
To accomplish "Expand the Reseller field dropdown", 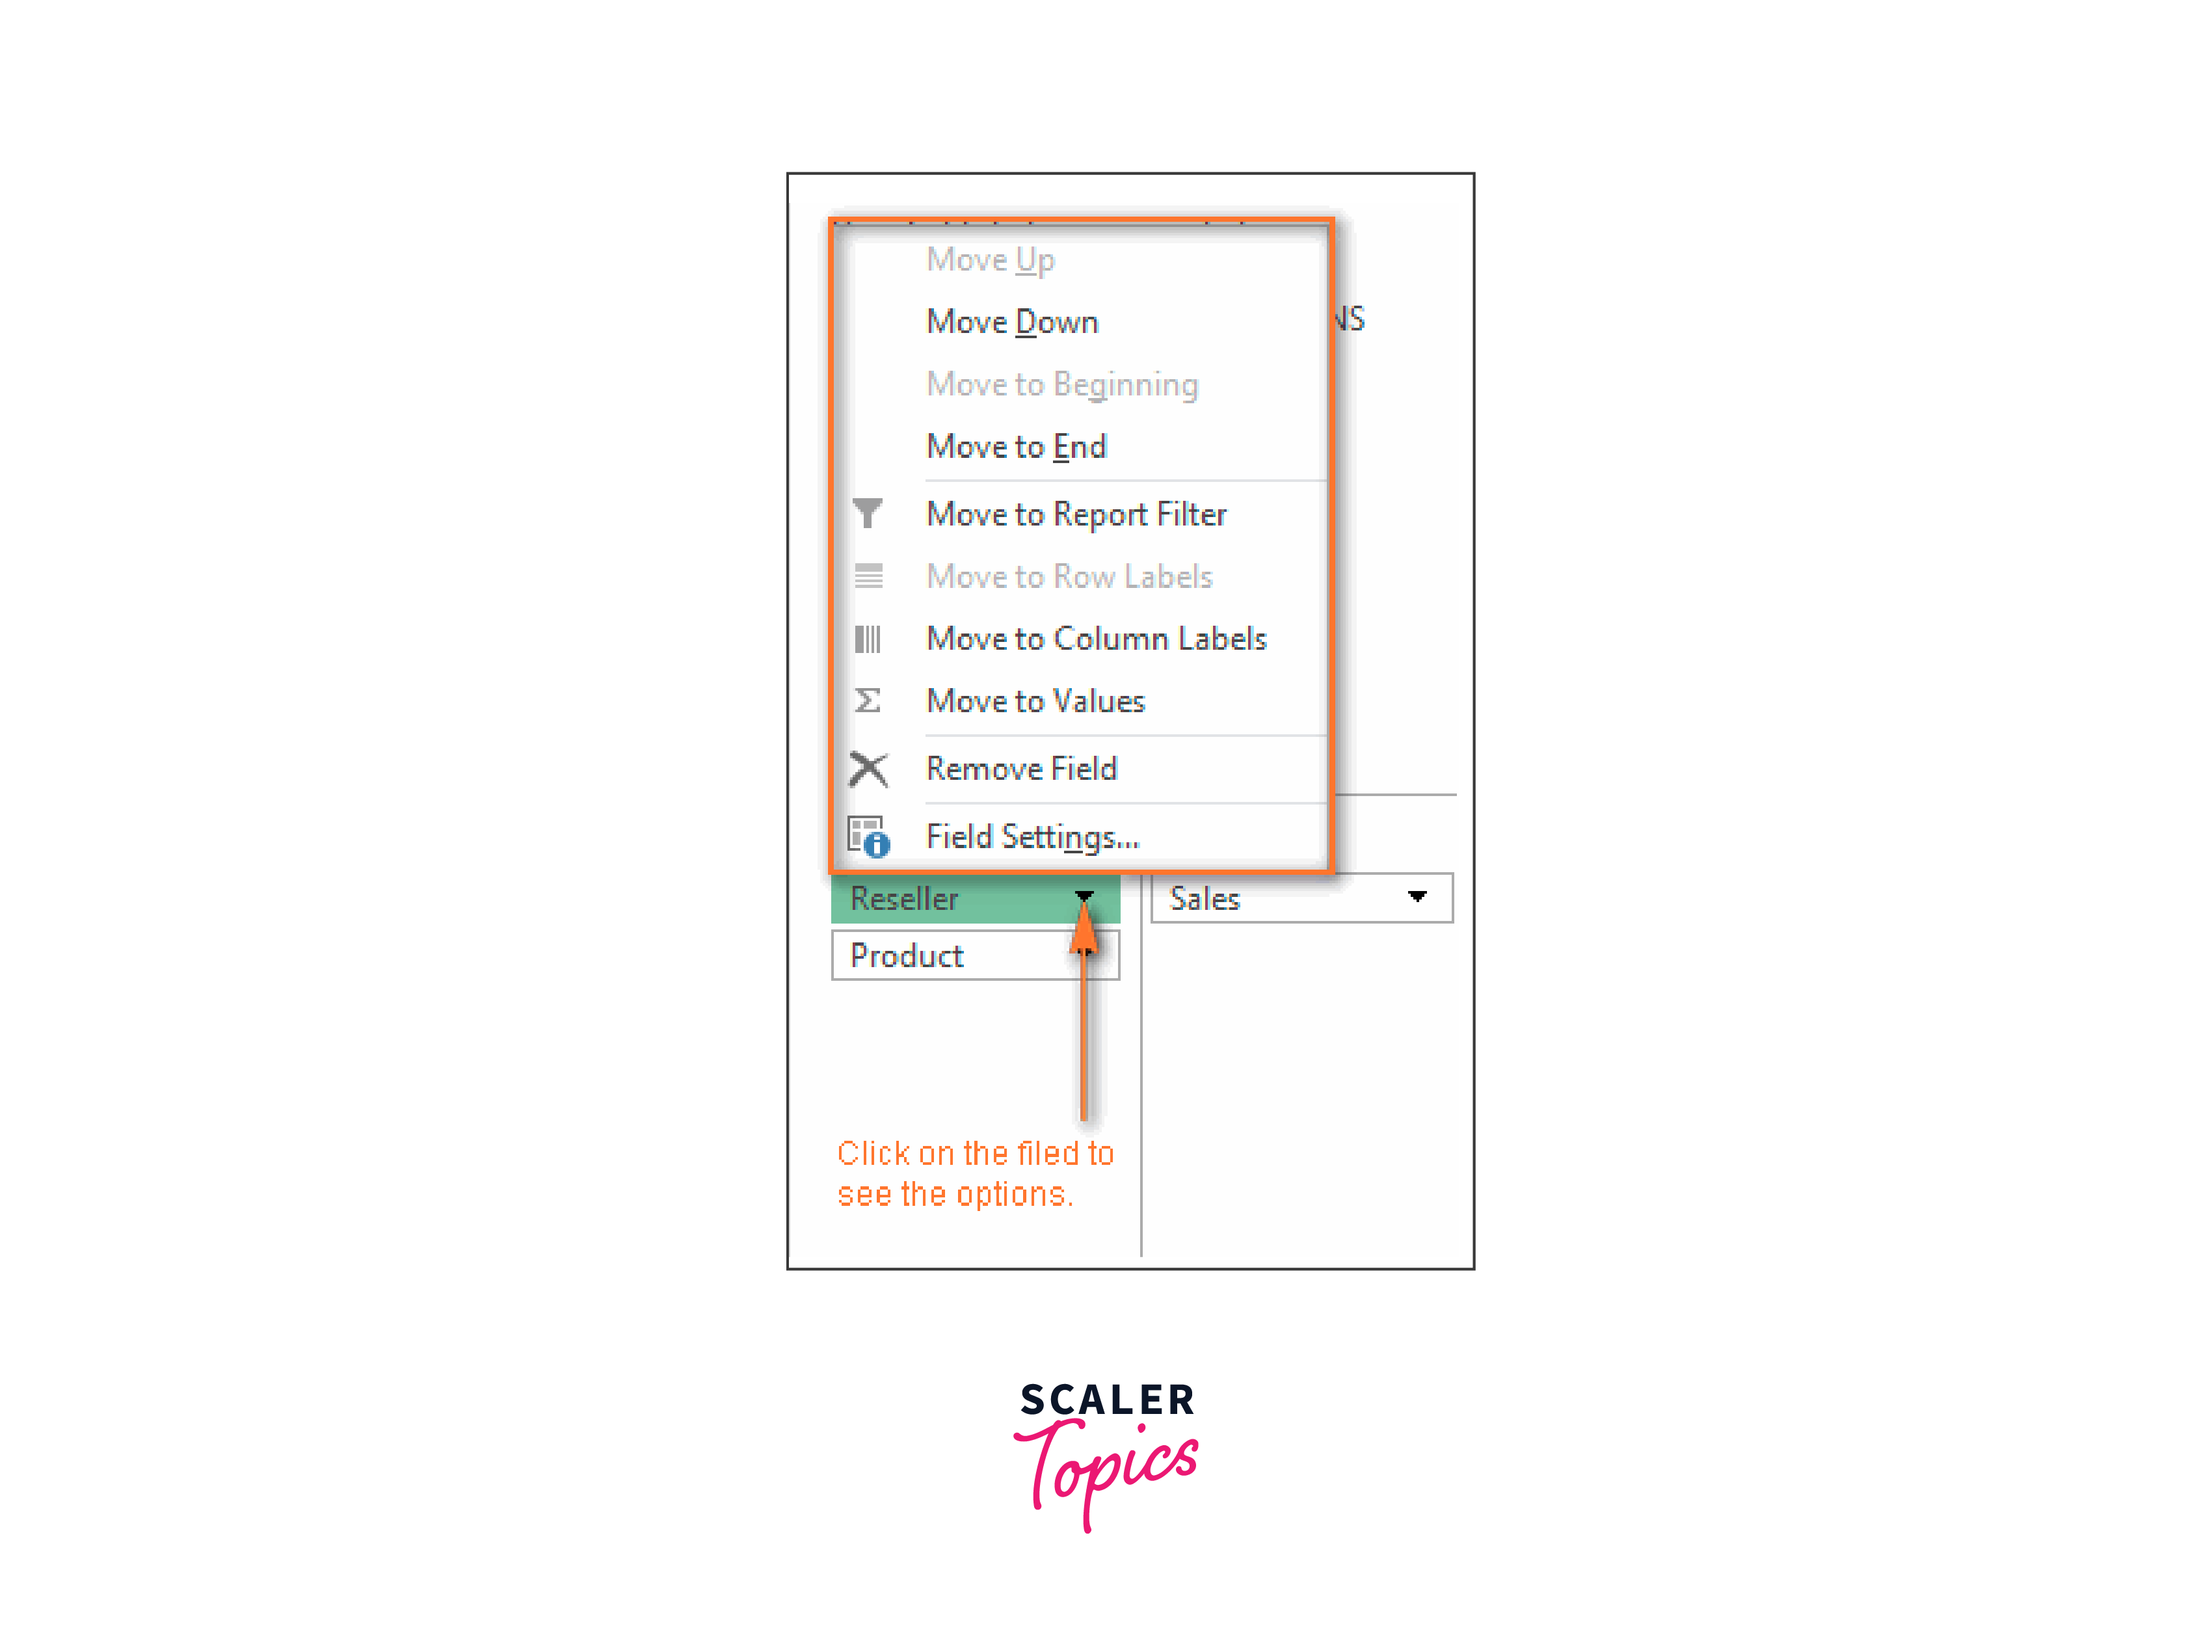I will click(1079, 897).
